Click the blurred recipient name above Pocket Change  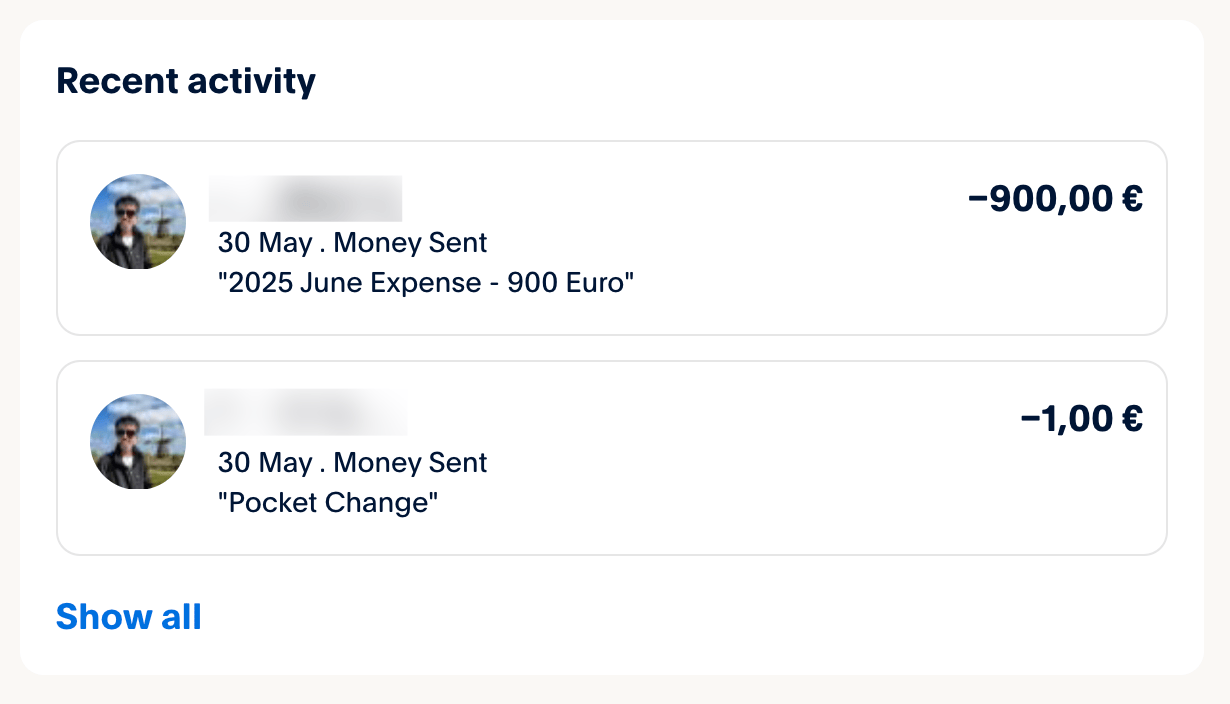click(x=305, y=413)
